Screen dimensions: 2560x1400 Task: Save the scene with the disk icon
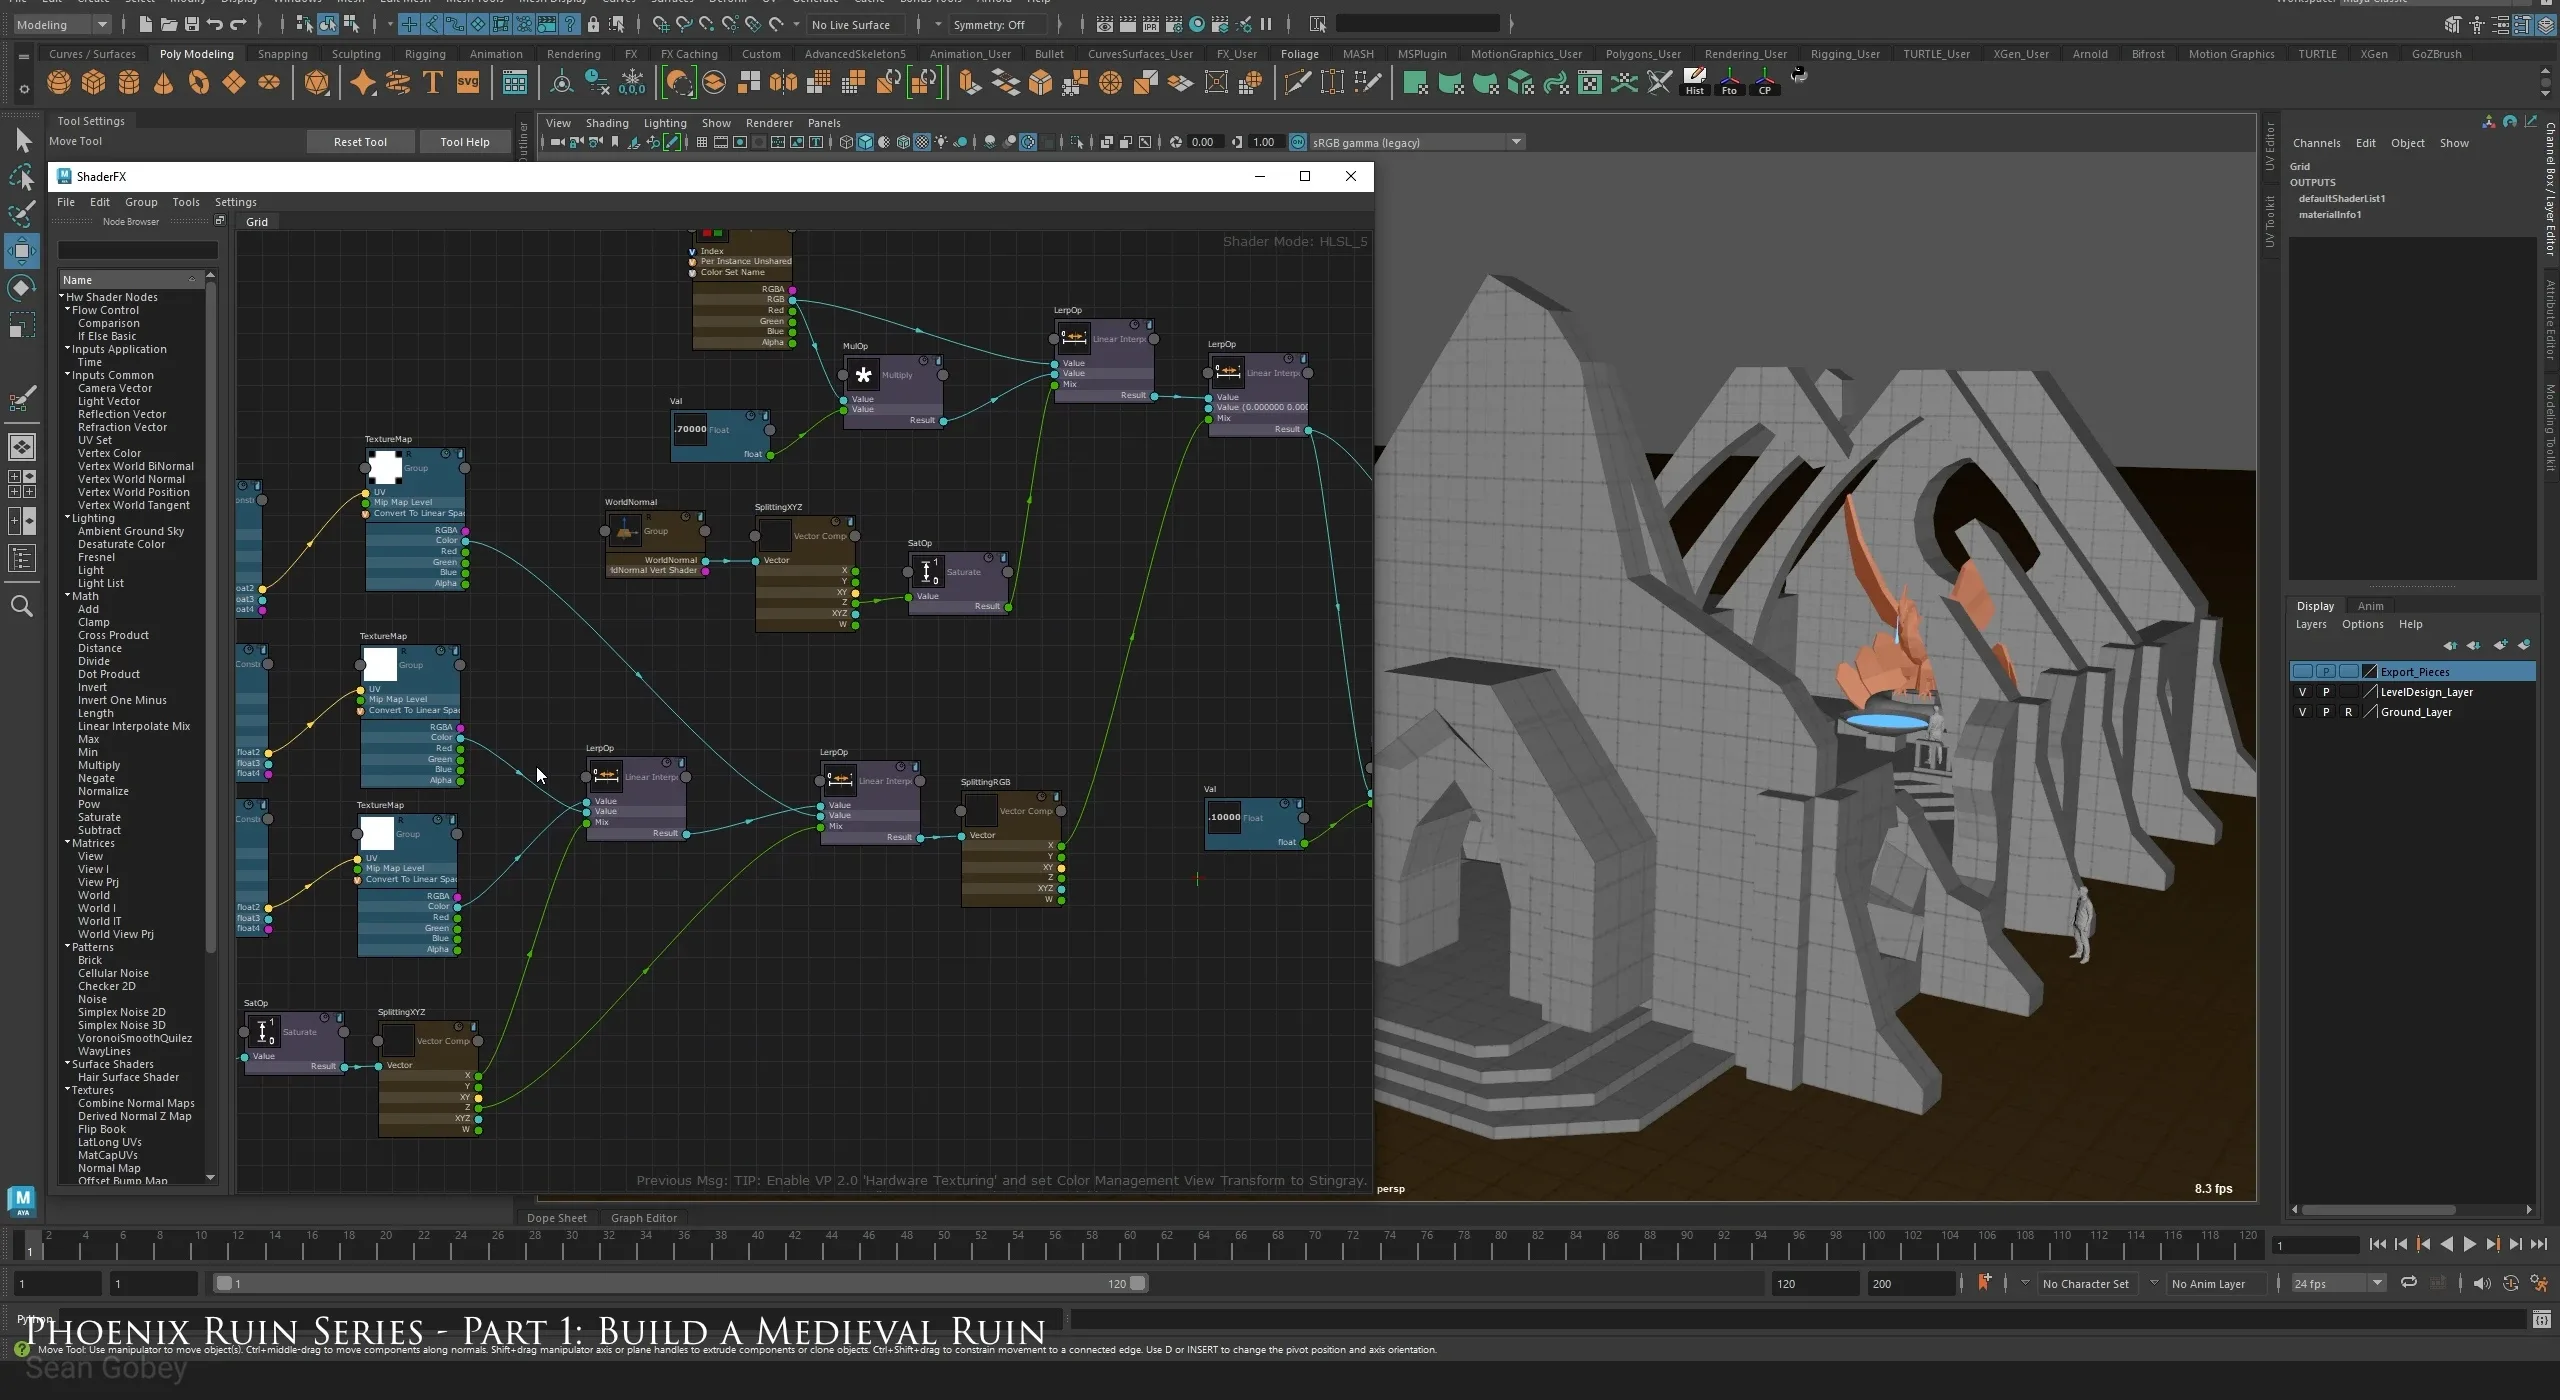192,24
